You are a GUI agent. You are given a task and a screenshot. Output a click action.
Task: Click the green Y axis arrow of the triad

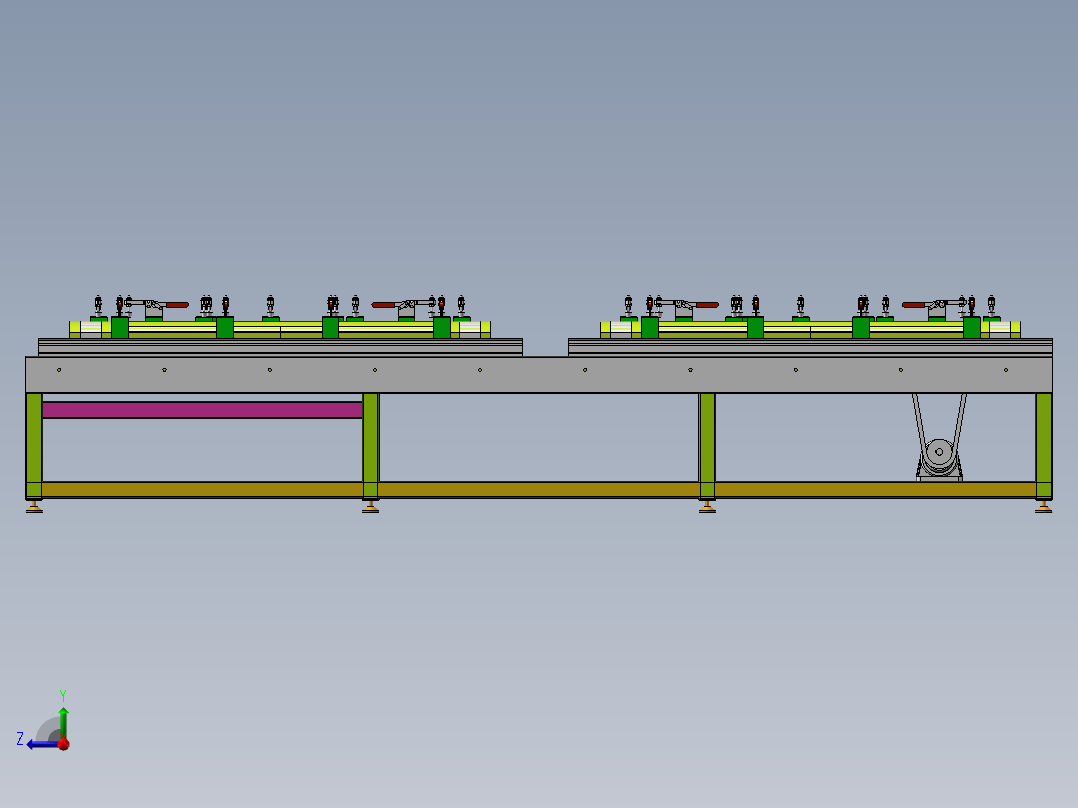pyautogui.click(x=63, y=721)
